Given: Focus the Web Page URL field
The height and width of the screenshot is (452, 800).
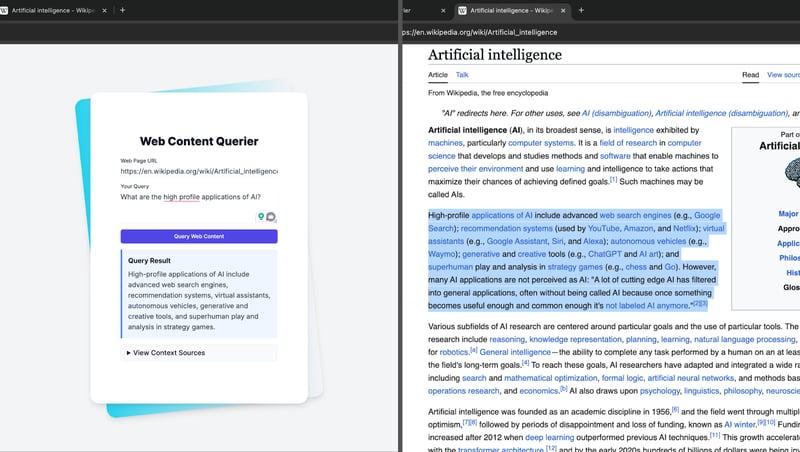Looking at the screenshot, I should pos(199,171).
